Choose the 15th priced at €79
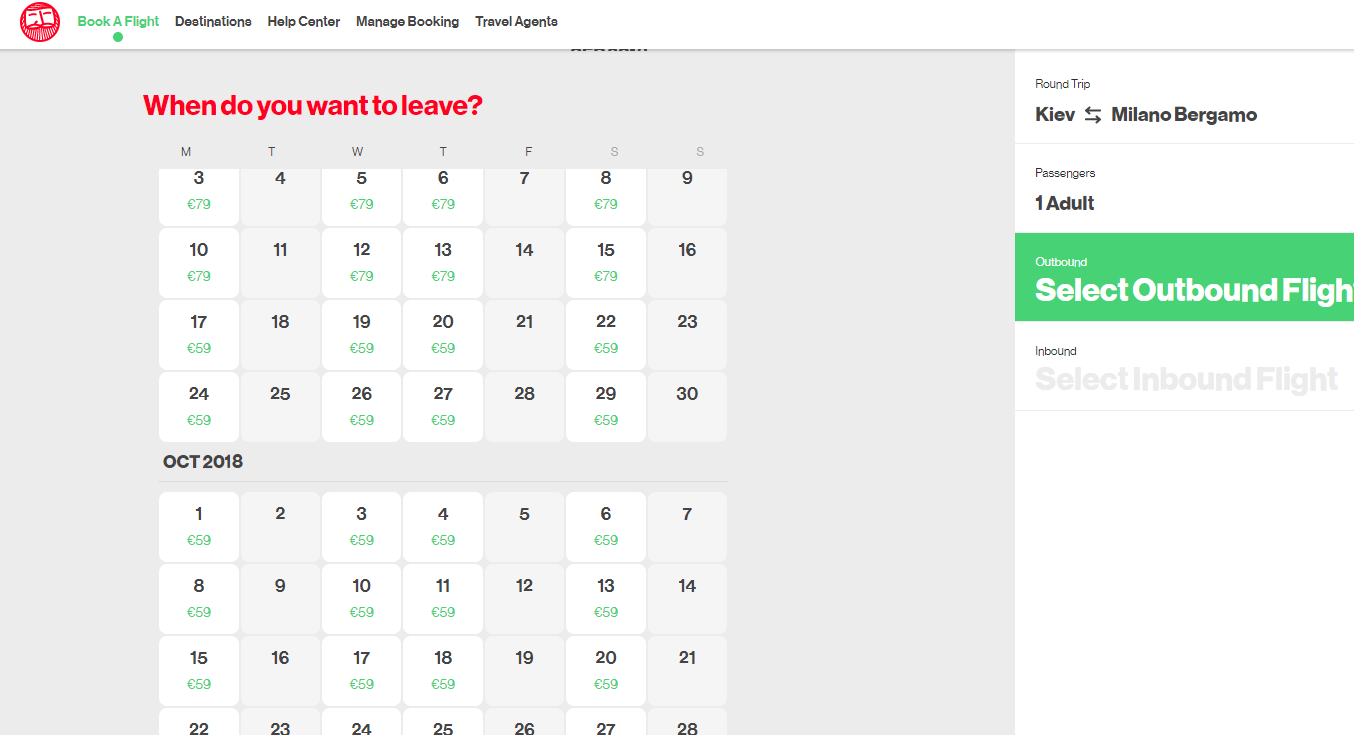1354x735 pixels. pyautogui.click(x=606, y=262)
